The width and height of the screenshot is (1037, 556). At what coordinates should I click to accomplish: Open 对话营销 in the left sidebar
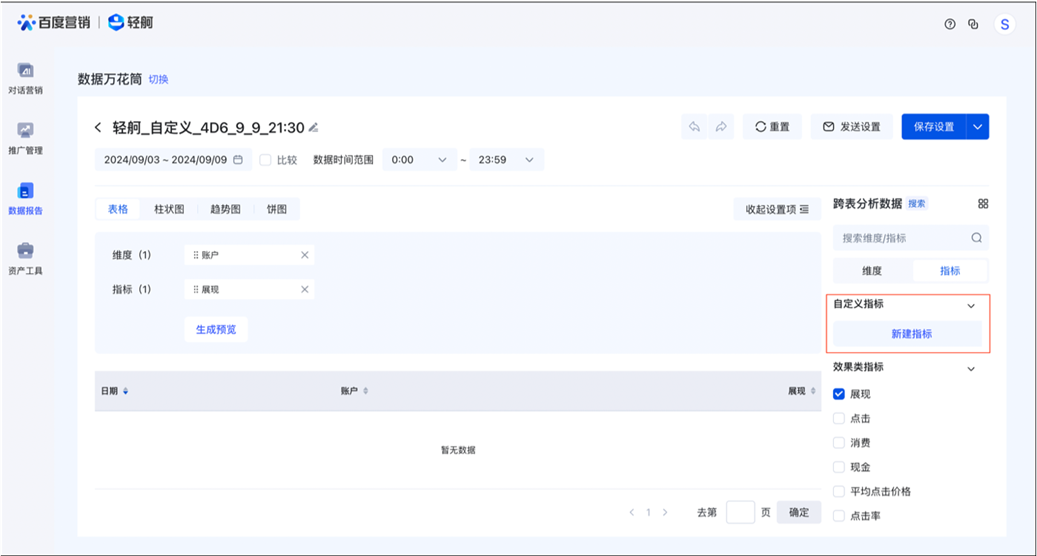point(25,78)
